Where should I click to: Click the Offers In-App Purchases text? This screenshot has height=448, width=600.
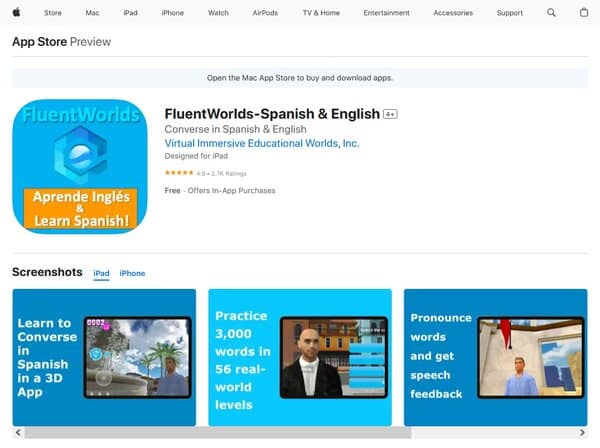point(232,191)
